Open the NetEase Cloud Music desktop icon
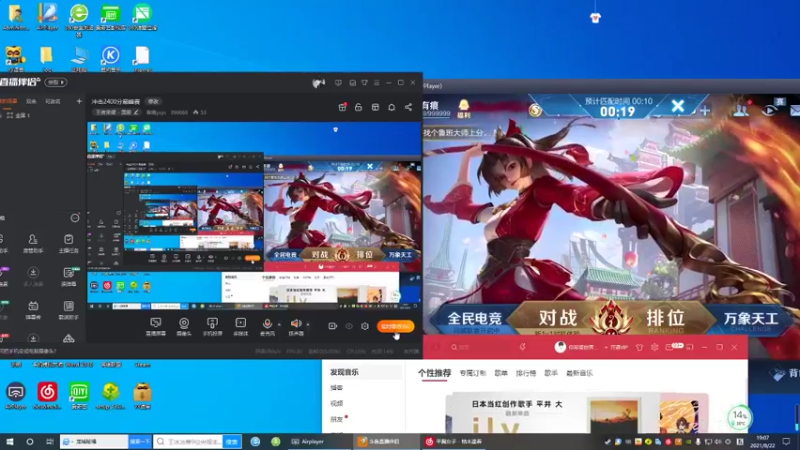Viewport: 800px width, 450px height. (47, 395)
